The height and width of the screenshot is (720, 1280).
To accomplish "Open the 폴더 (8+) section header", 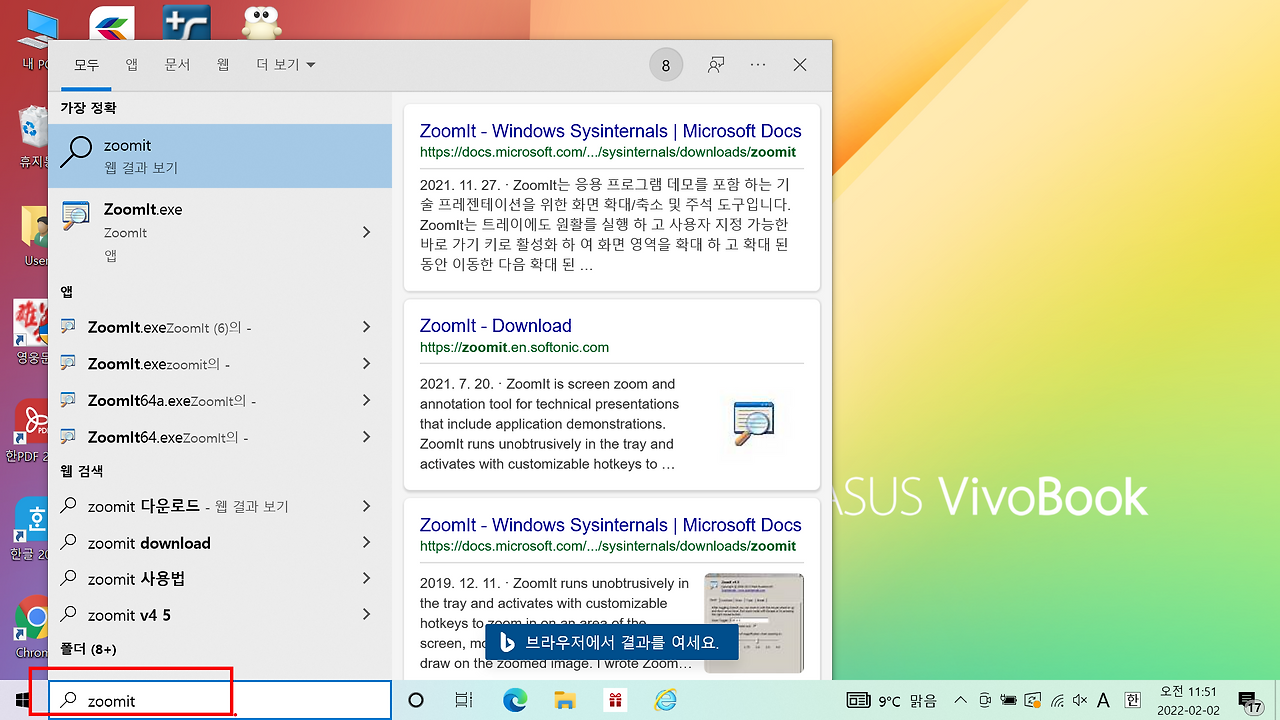I will [89, 649].
